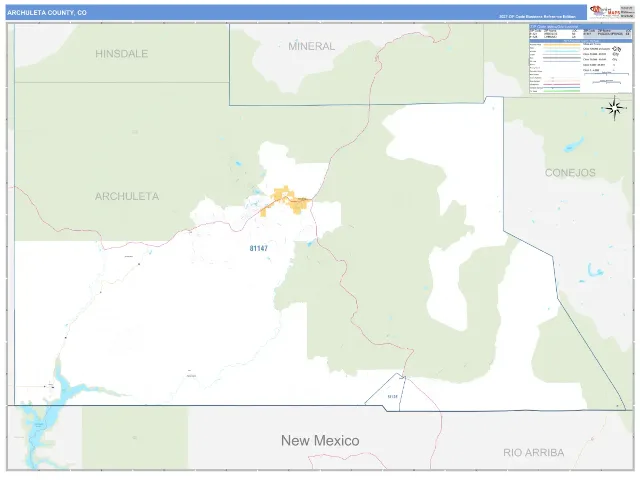This screenshot has height=480, width=640.
Task: Click the 81147 ZIP code label
Action: [x=258, y=248]
